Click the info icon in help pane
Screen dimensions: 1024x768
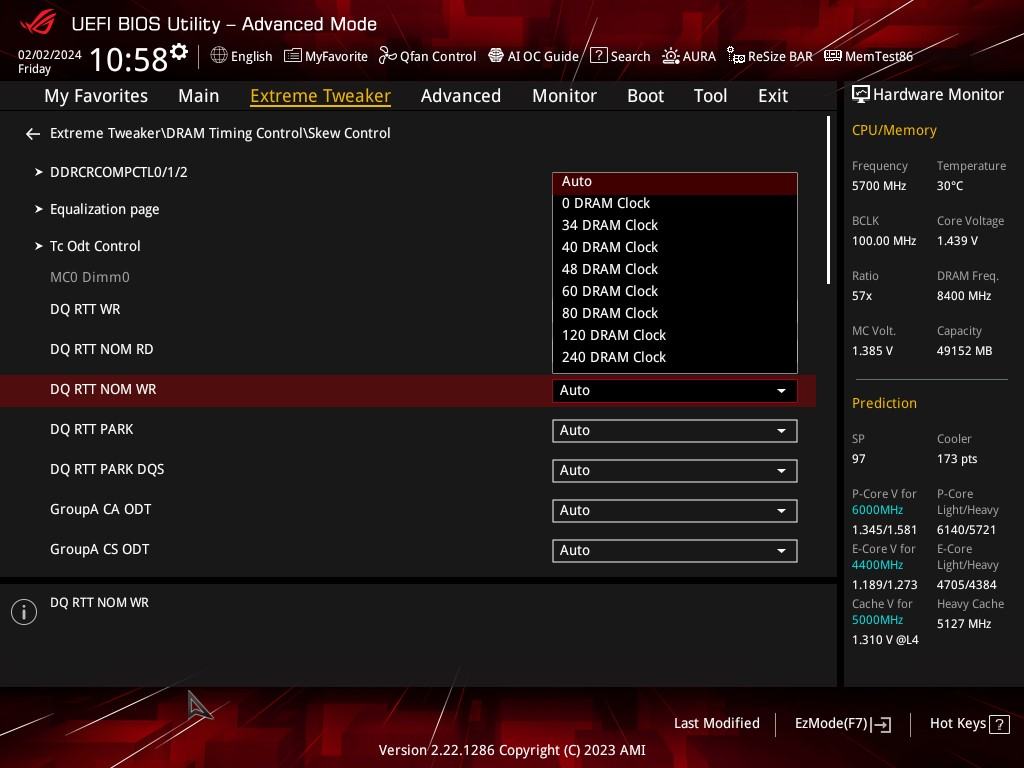coord(24,612)
